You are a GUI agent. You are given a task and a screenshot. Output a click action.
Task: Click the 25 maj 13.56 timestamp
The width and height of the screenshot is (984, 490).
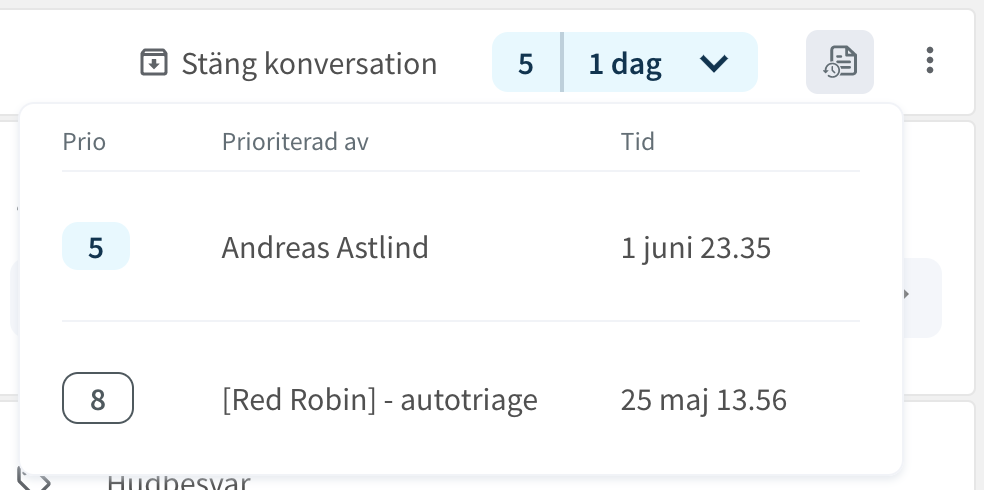(x=703, y=400)
